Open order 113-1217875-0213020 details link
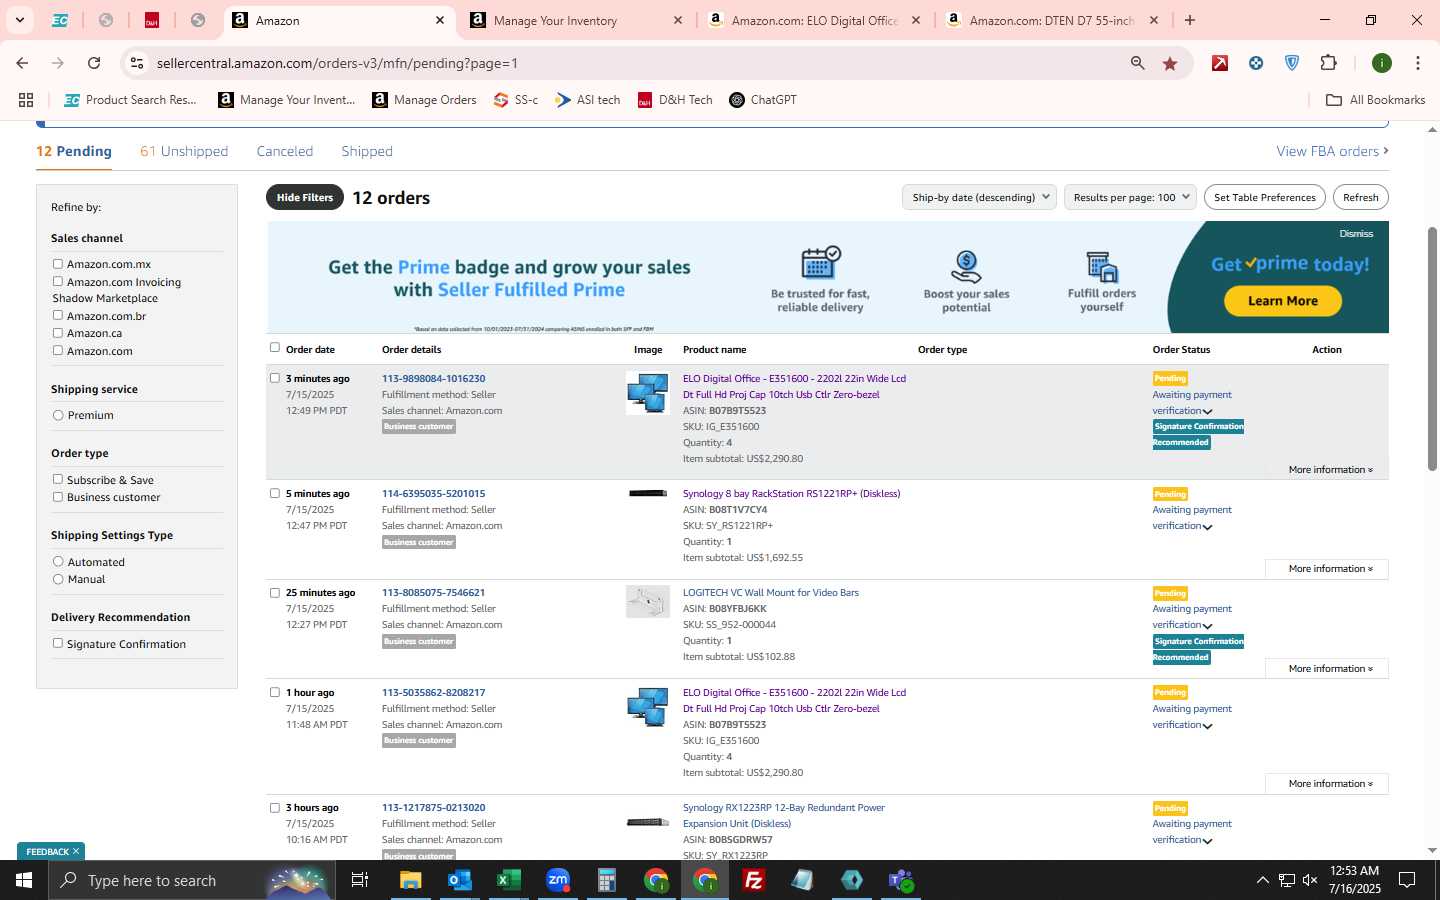Image resolution: width=1440 pixels, height=900 pixels. click(x=433, y=807)
